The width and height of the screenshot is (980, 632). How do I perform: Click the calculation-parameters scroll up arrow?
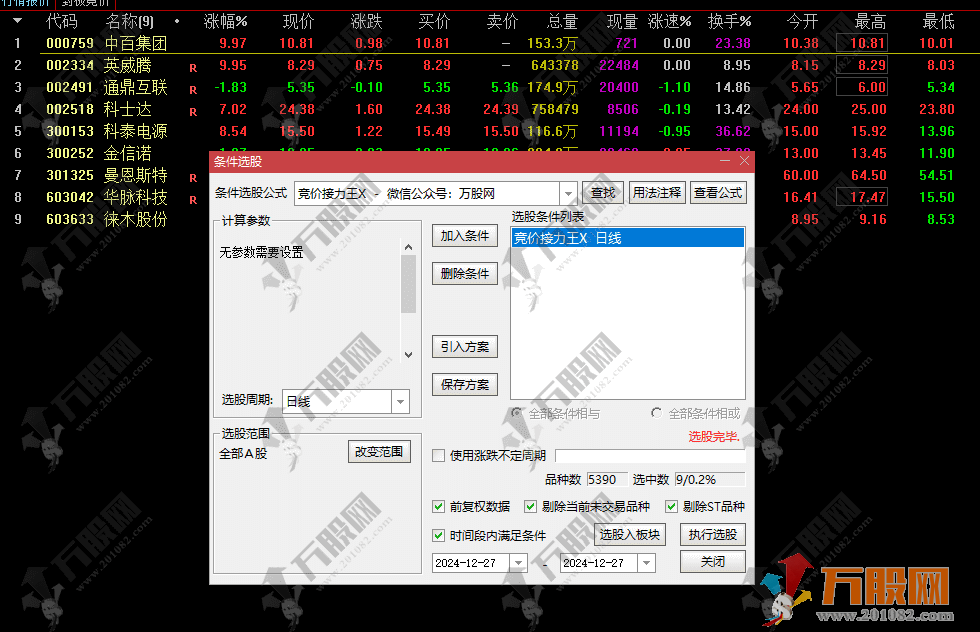[x=409, y=247]
